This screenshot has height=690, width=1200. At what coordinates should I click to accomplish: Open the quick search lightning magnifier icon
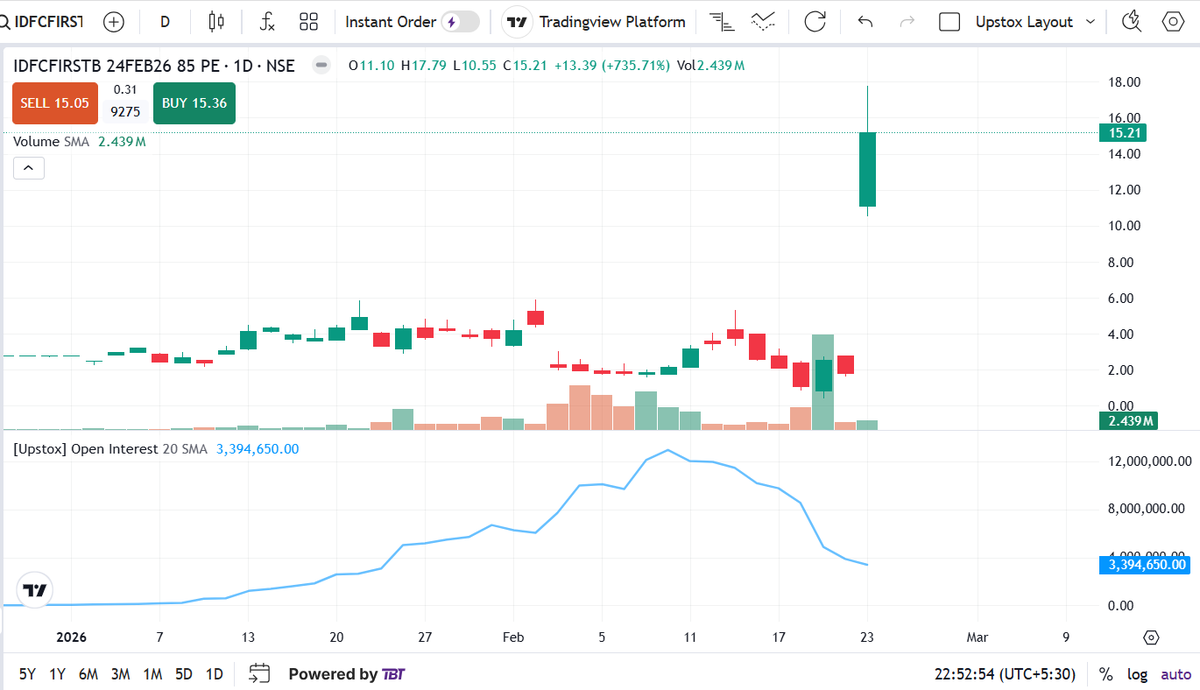(x=1132, y=21)
